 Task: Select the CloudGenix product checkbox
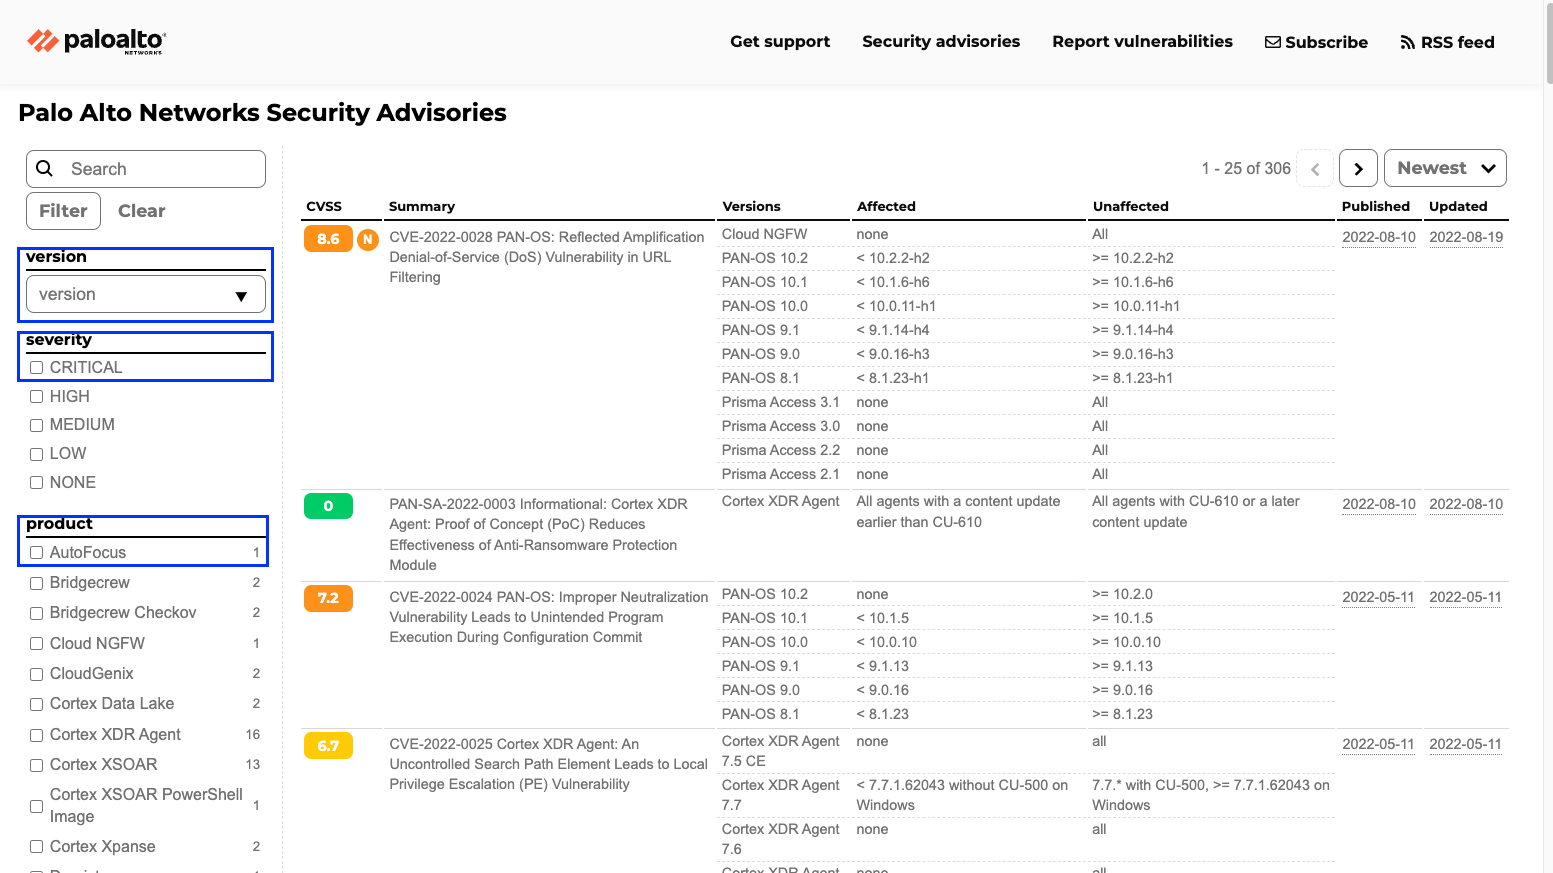pos(37,674)
